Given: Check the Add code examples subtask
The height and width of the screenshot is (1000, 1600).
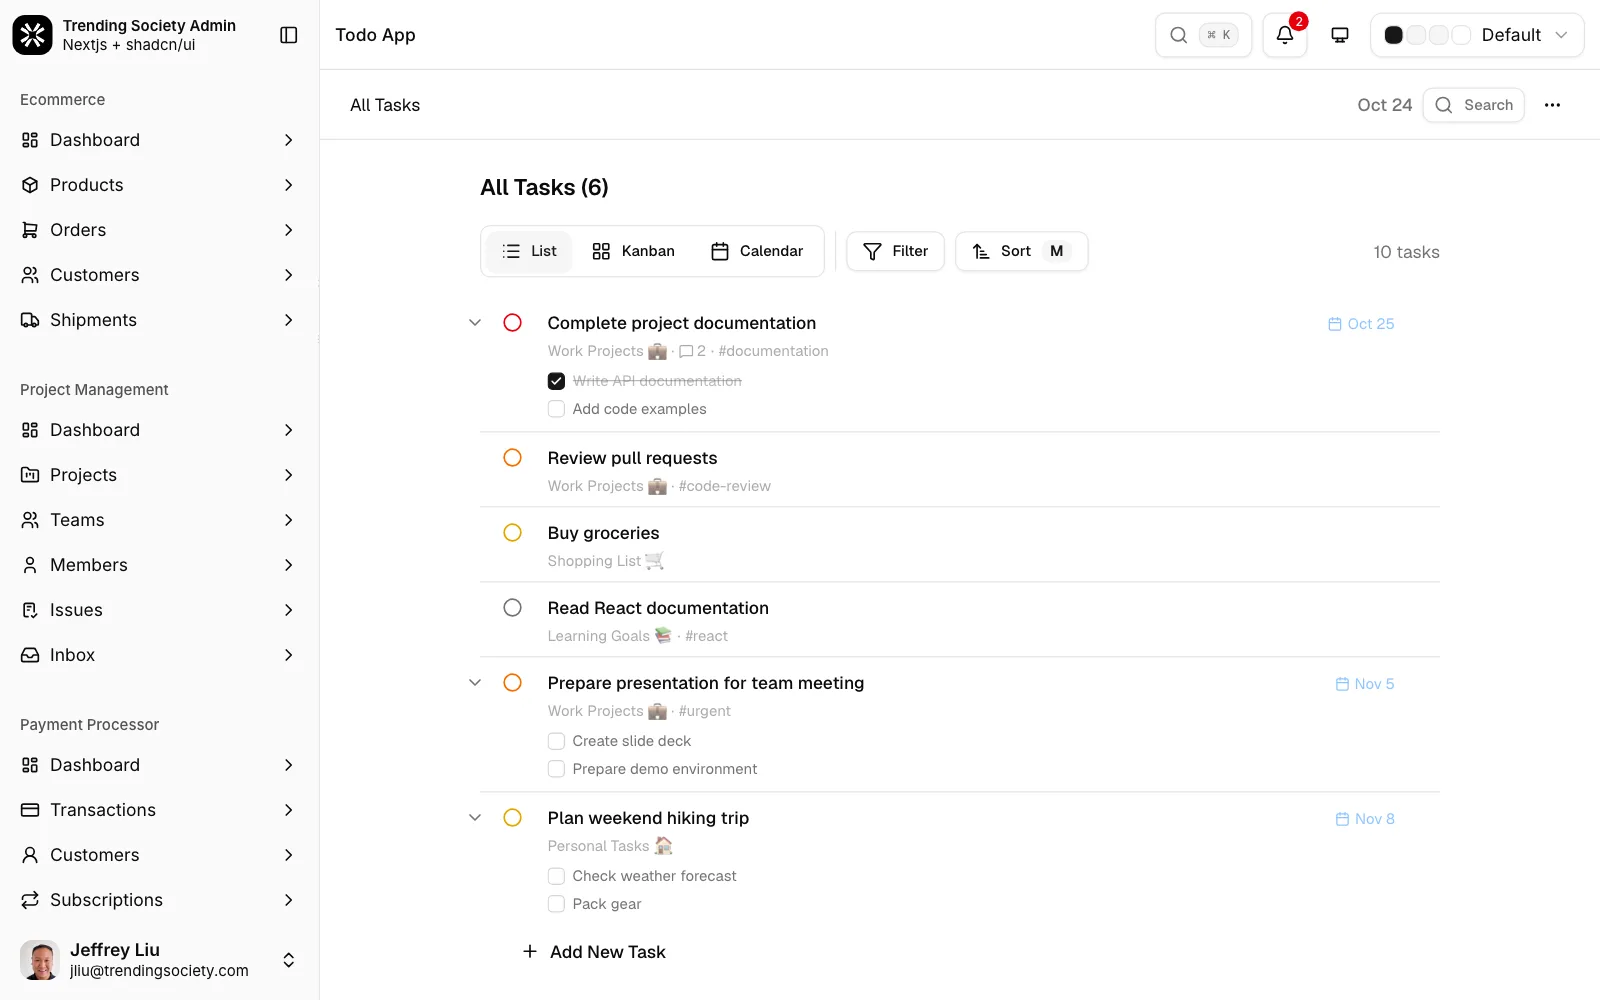Looking at the screenshot, I should coord(556,409).
